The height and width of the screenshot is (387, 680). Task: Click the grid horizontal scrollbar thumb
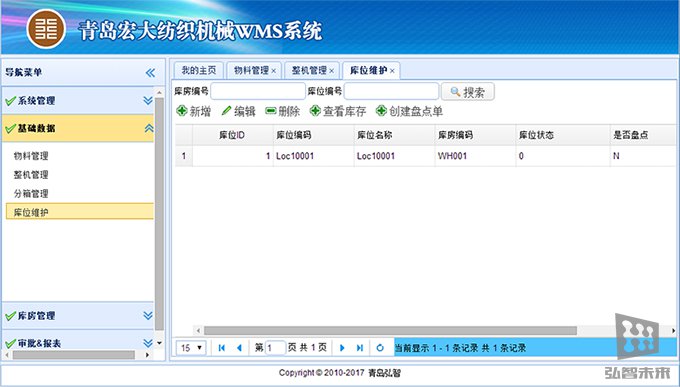[390, 331]
